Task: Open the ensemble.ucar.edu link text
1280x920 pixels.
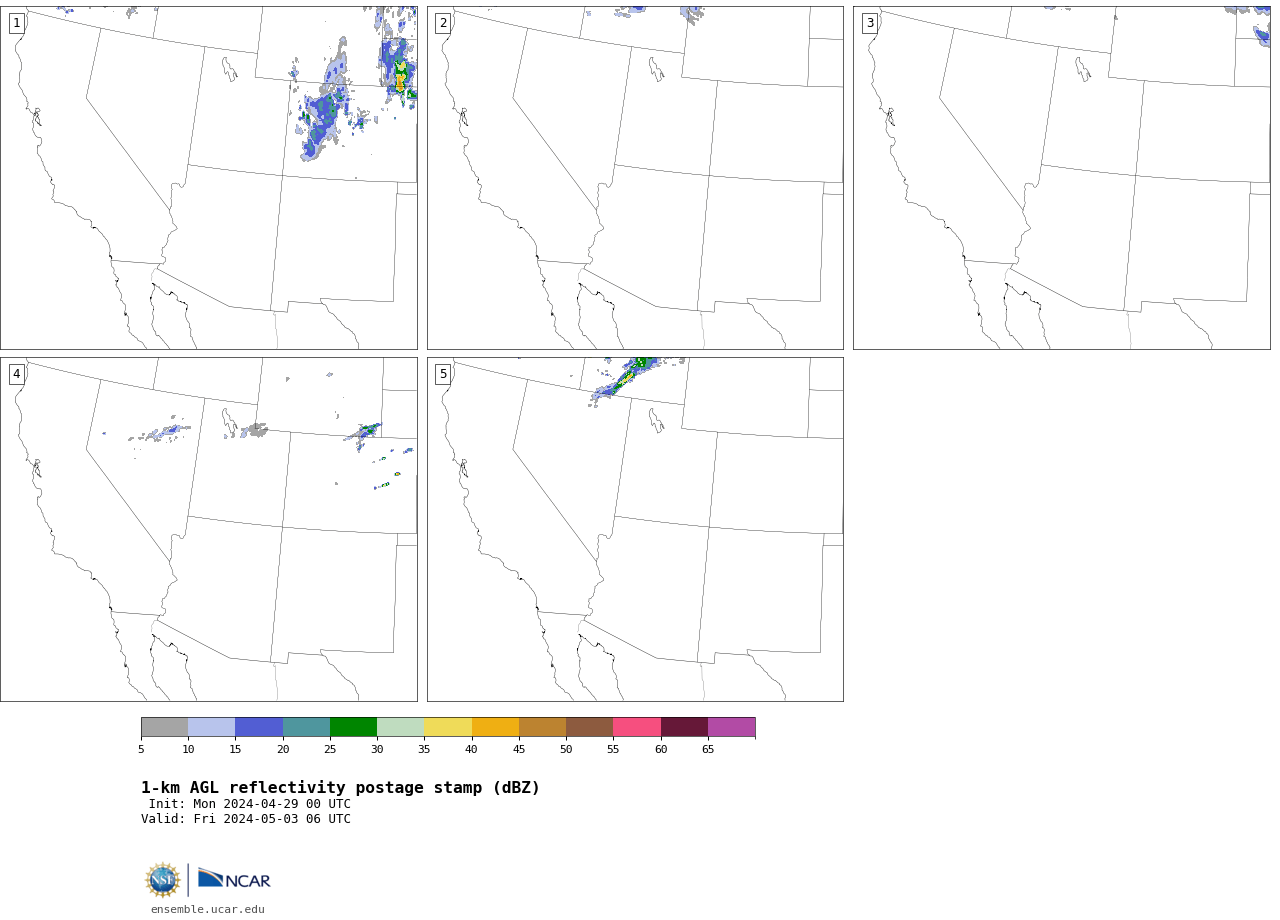Action: pyautogui.click(x=208, y=910)
